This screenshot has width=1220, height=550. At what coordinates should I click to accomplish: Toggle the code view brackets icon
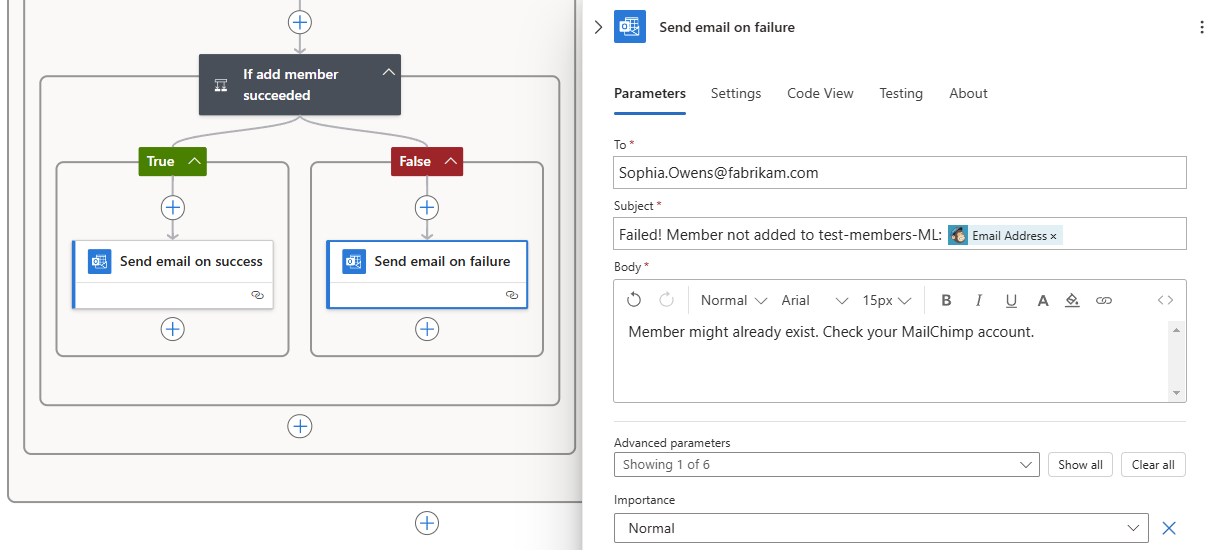[x=1165, y=300]
